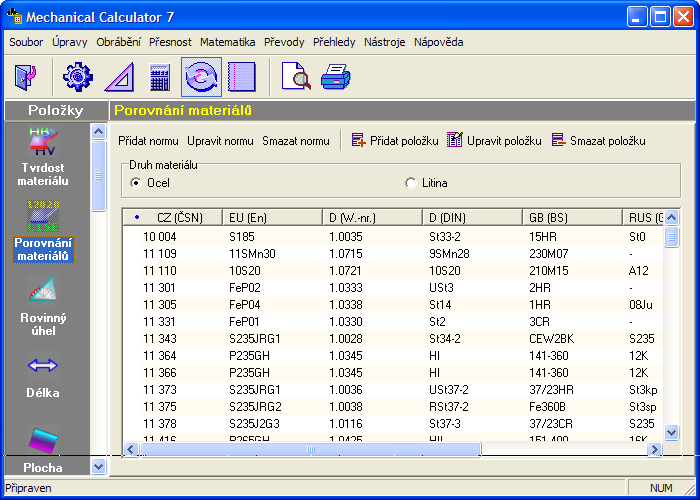This screenshot has width=700, height=500.
Task: Click the Položky panel header
Action: (x=56, y=110)
